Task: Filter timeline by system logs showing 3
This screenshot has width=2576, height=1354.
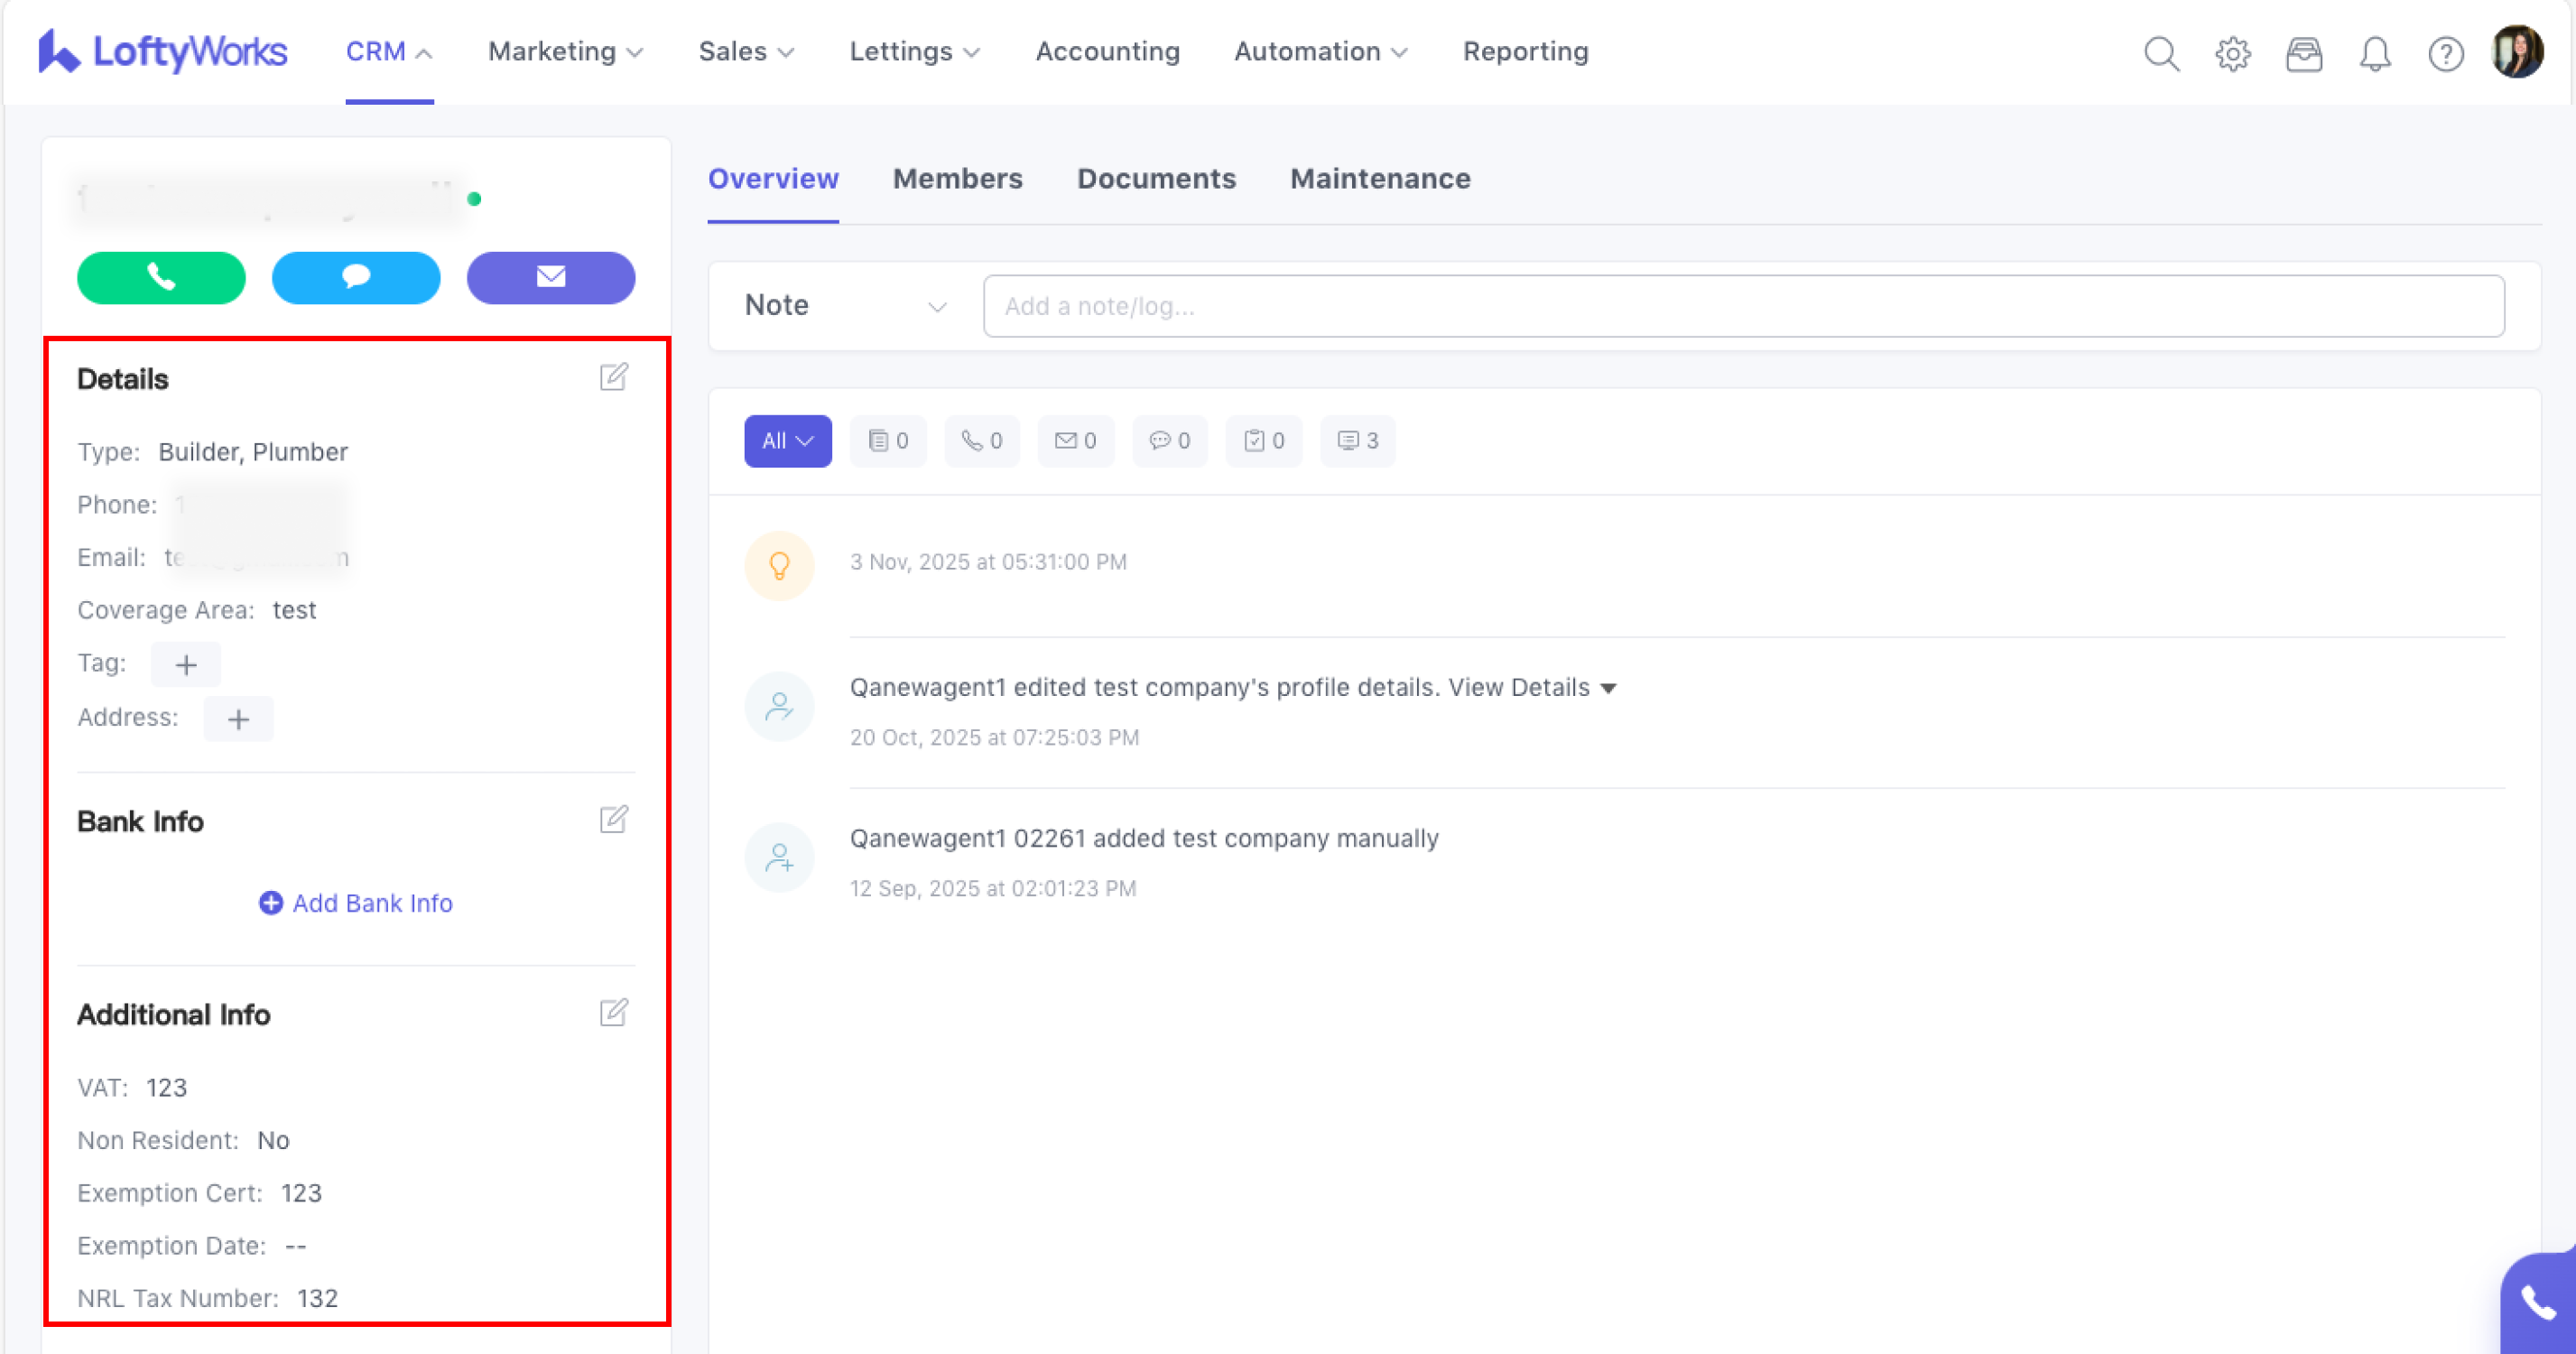Action: tap(1357, 441)
